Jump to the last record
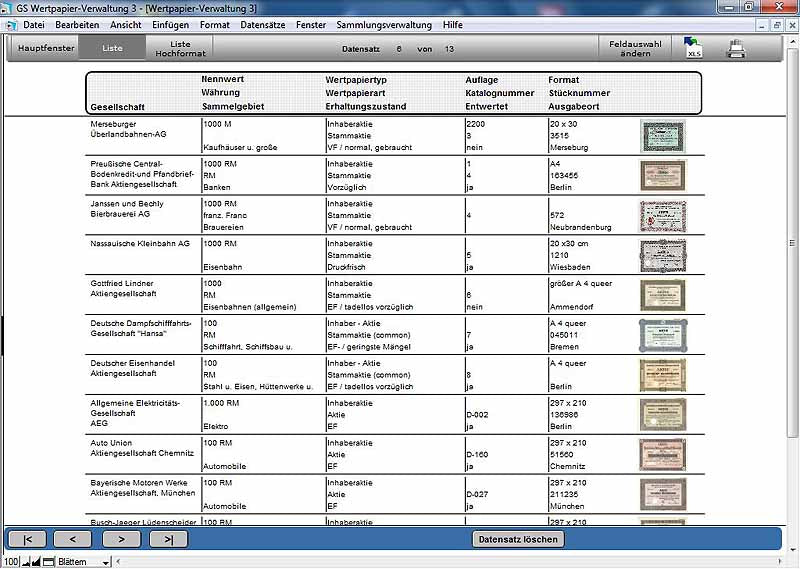Image resolution: width=800 pixels, height=569 pixels. (x=168, y=539)
